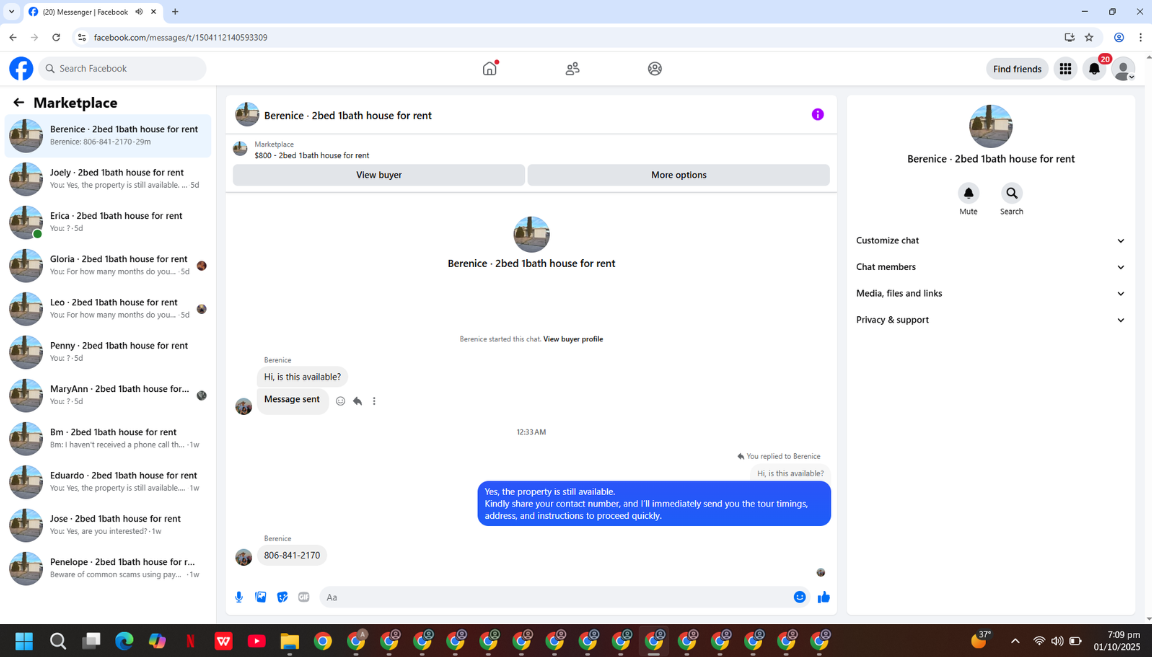Open the account profile avatar menu

1123,69
